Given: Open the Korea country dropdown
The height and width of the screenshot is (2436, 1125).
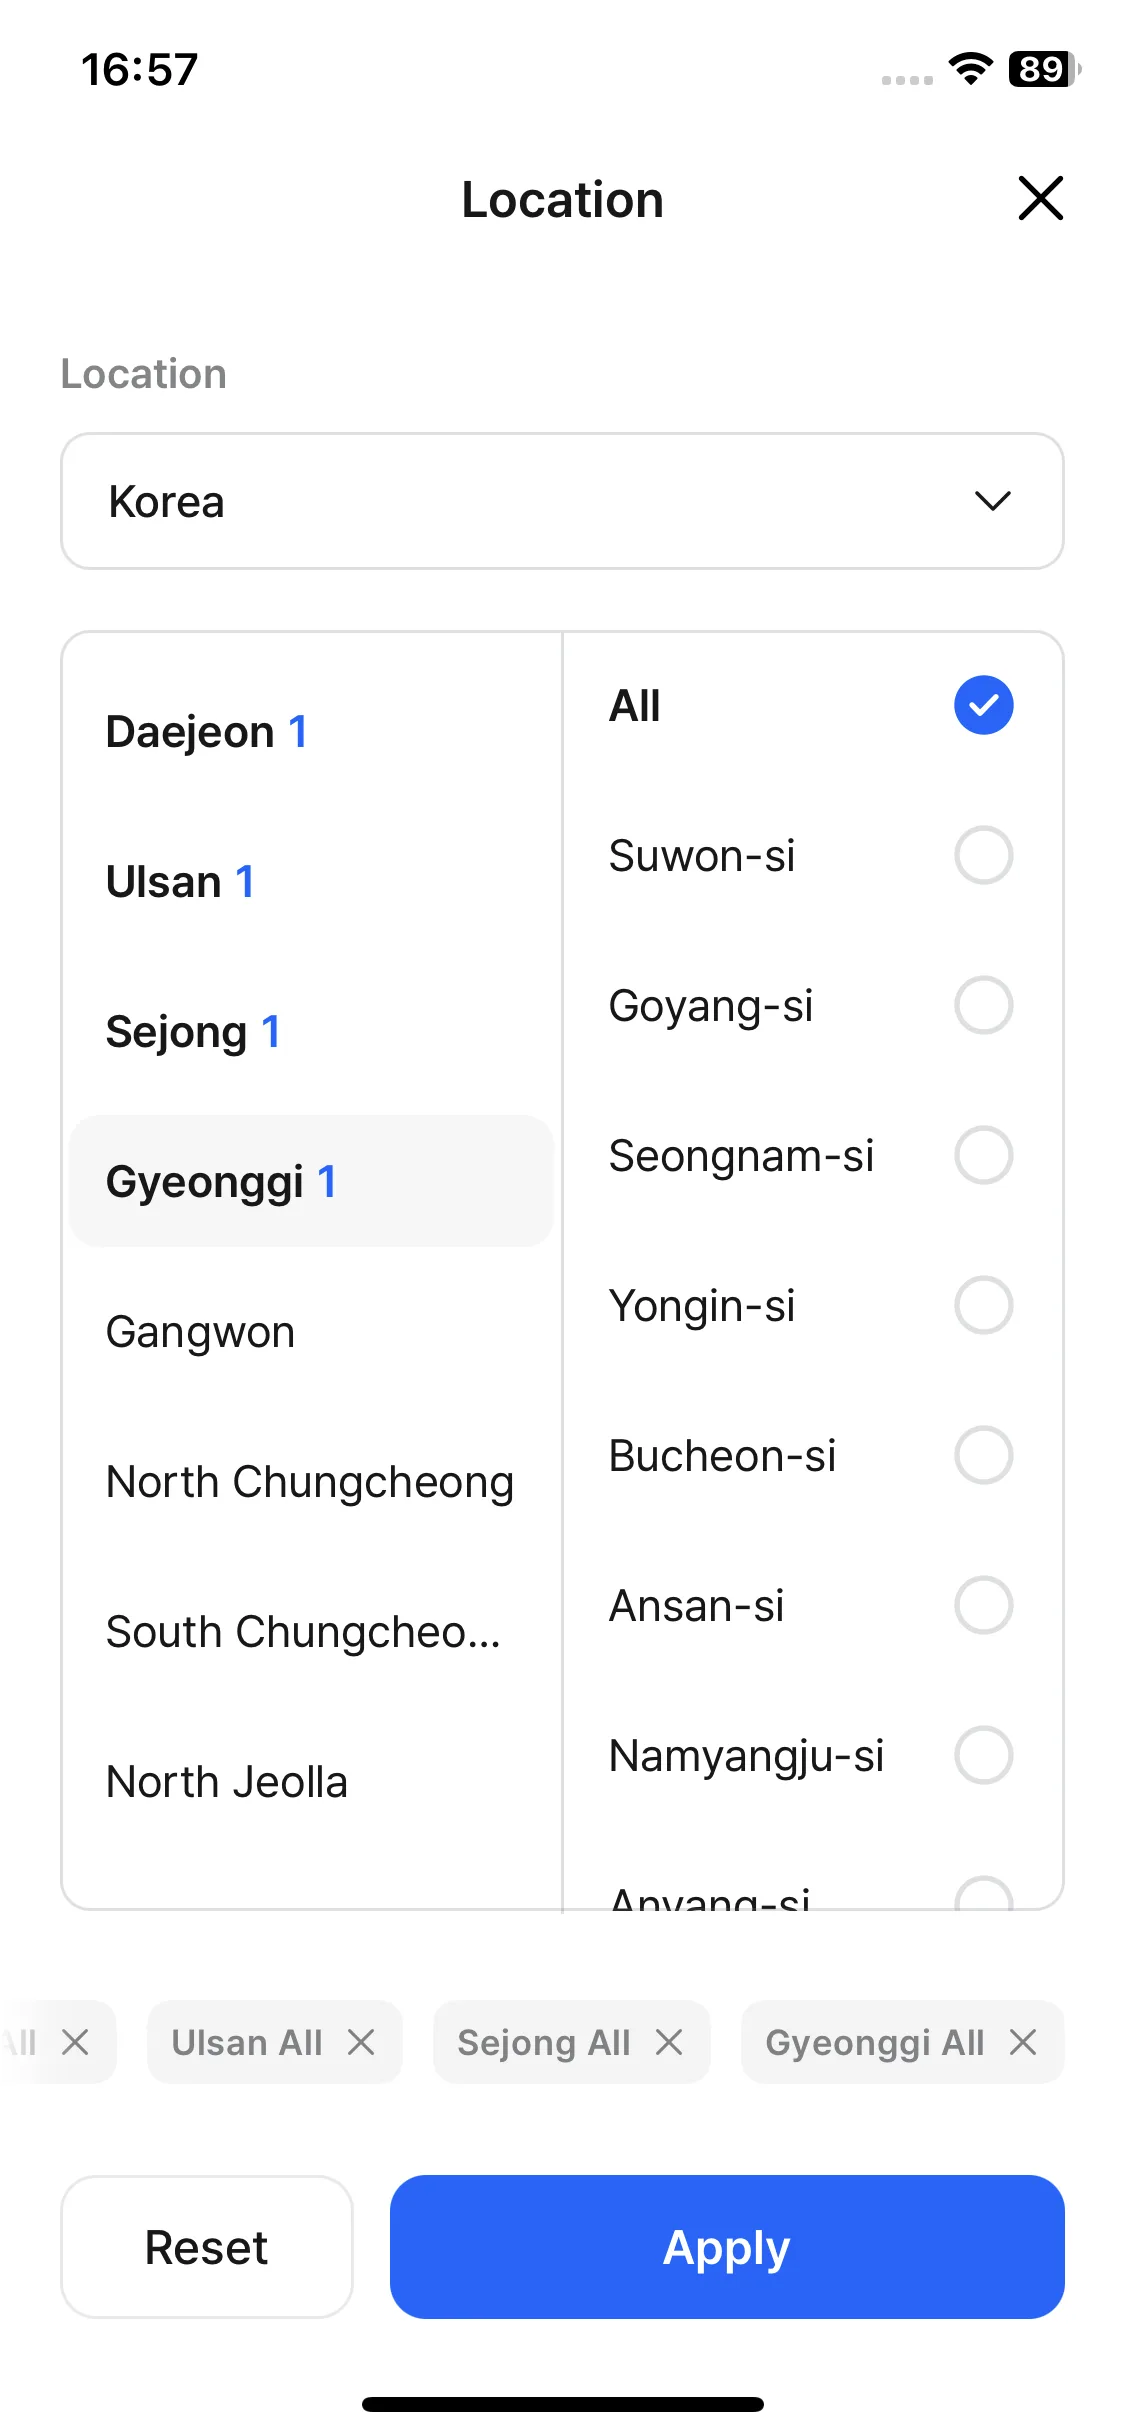Looking at the screenshot, I should point(562,501).
